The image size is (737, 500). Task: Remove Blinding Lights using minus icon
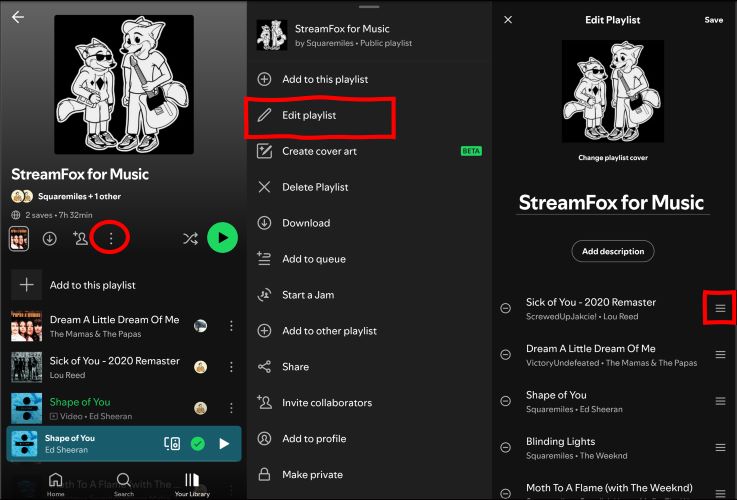click(506, 447)
